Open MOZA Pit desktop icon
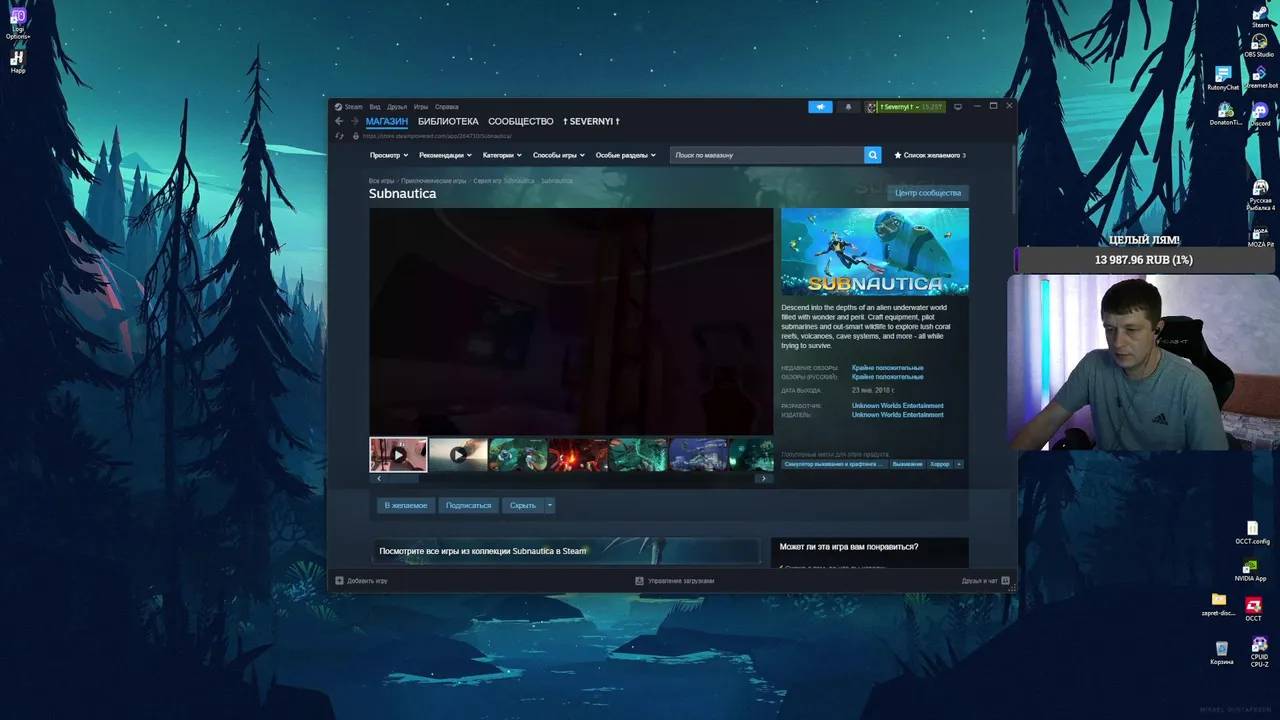The height and width of the screenshot is (720, 1280). click(x=1260, y=238)
